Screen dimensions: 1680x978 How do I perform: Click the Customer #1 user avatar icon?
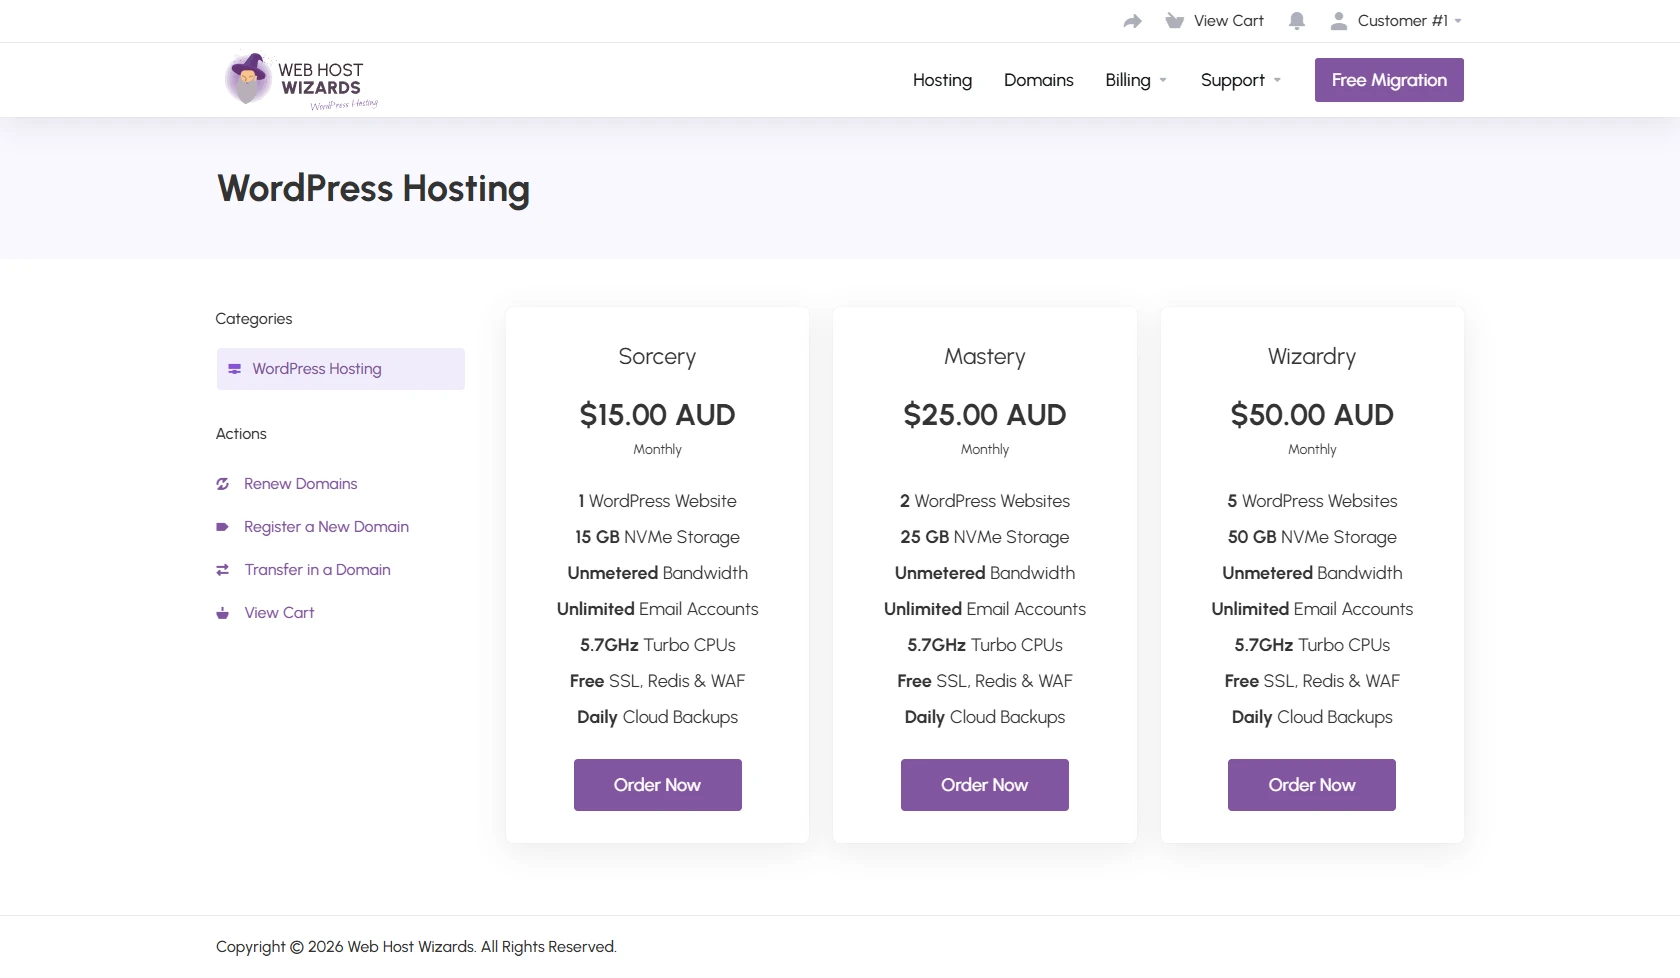tap(1339, 21)
